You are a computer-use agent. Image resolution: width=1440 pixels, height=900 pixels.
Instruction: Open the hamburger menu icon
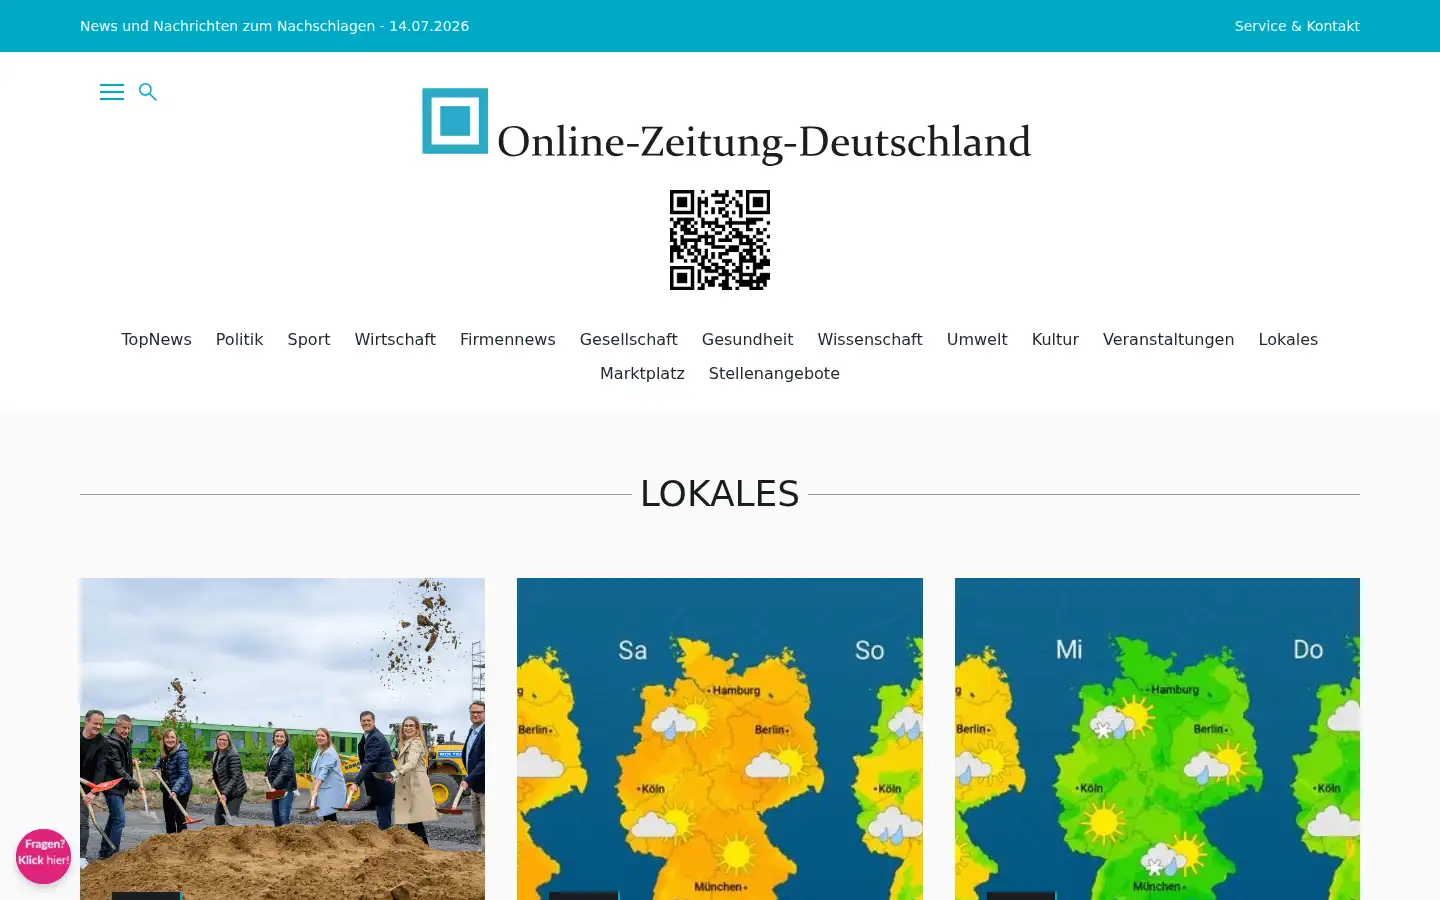112,92
